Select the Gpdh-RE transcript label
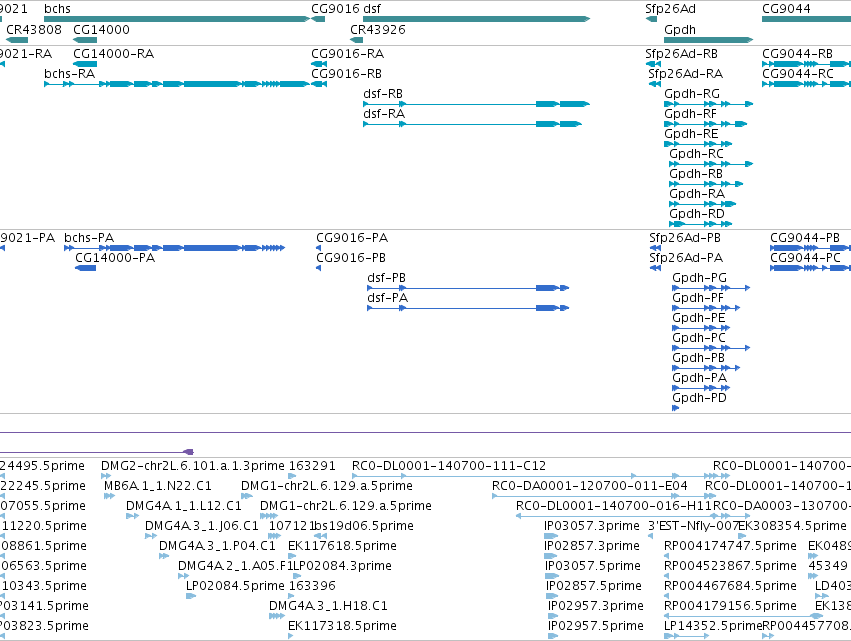This screenshot has width=851, height=641. [x=691, y=134]
